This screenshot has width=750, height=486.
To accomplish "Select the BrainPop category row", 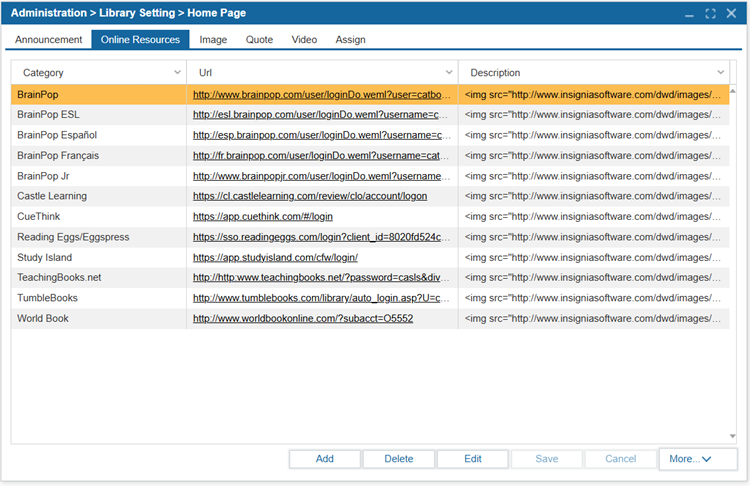I will tap(370, 95).
